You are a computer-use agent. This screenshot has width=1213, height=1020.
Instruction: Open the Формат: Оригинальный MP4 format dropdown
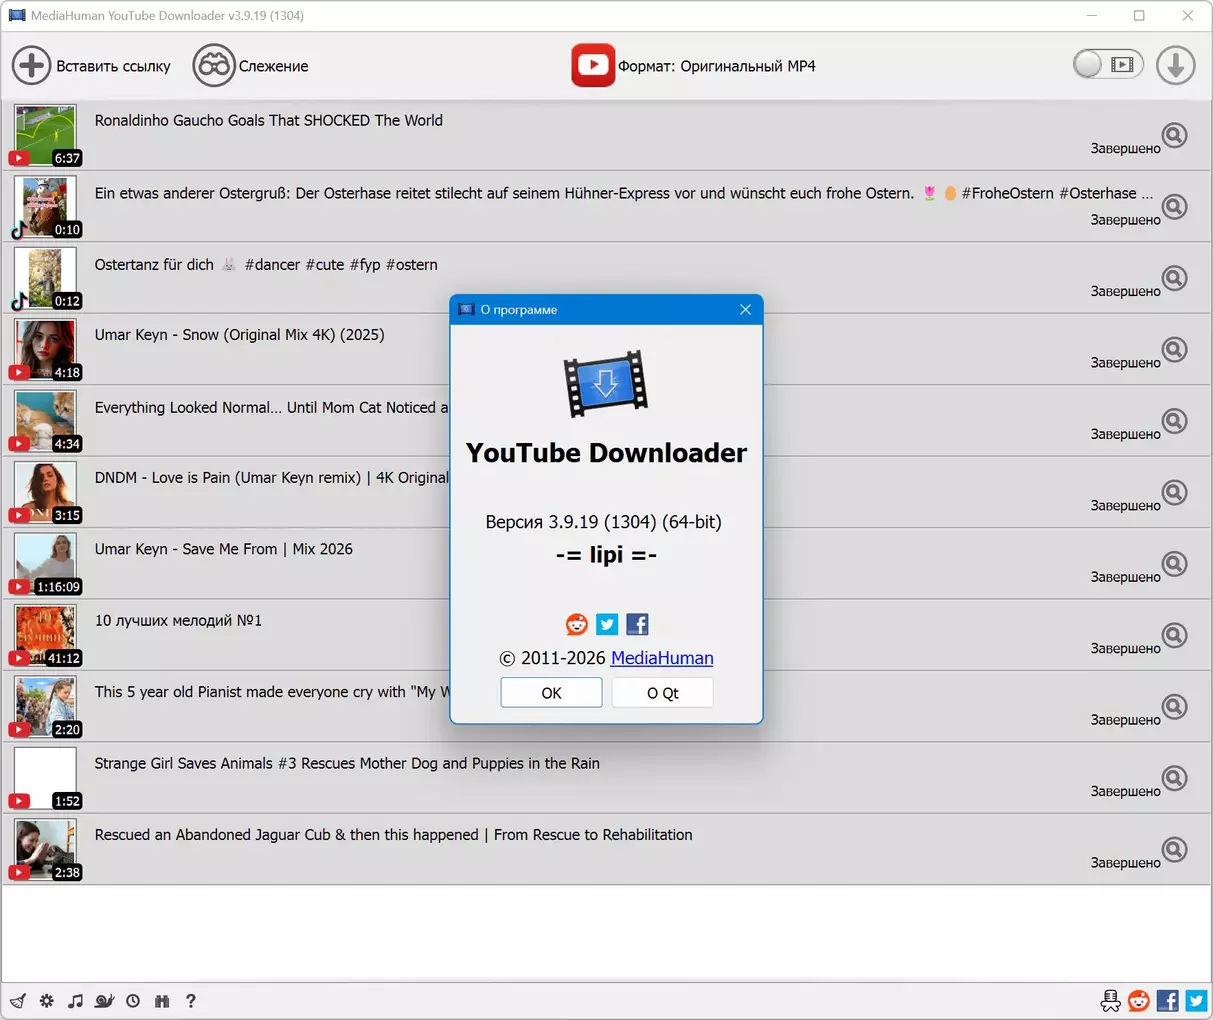[694, 66]
